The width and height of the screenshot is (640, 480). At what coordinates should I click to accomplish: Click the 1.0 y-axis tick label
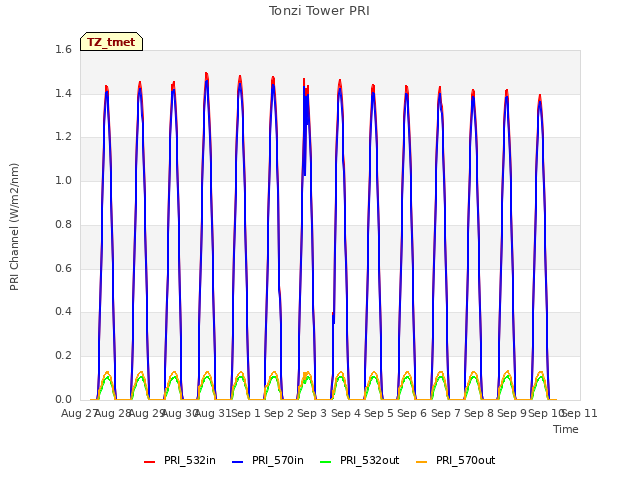[63, 180]
